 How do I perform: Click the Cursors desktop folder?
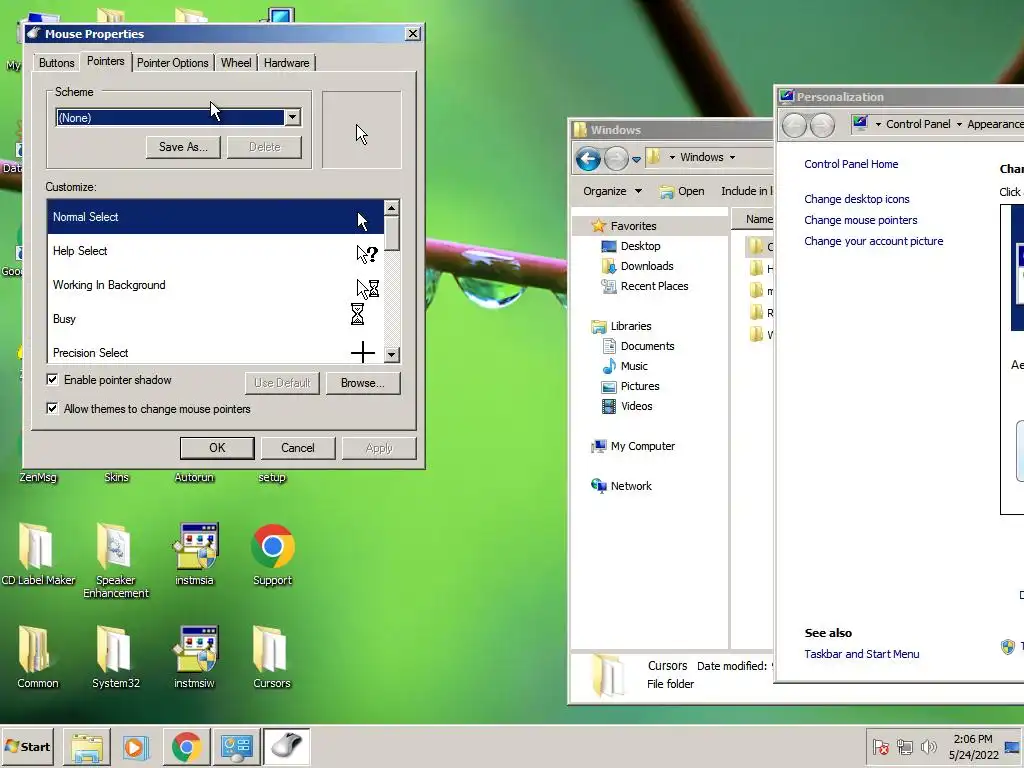click(x=272, y=657)
